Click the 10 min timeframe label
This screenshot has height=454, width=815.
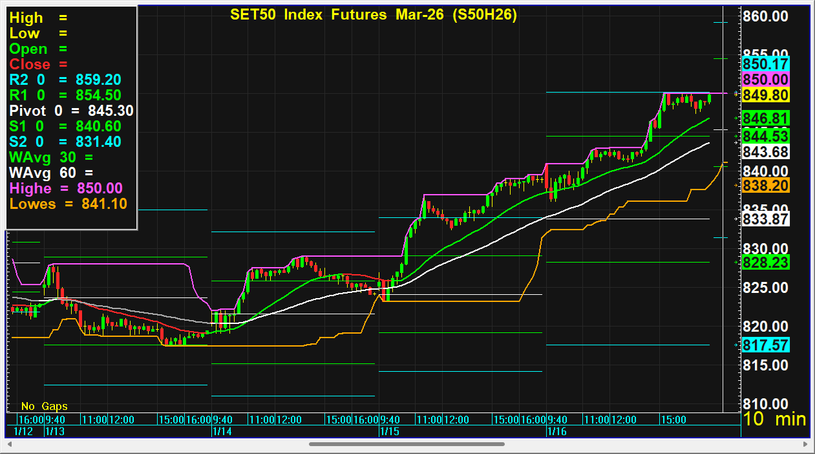[774, 420]
